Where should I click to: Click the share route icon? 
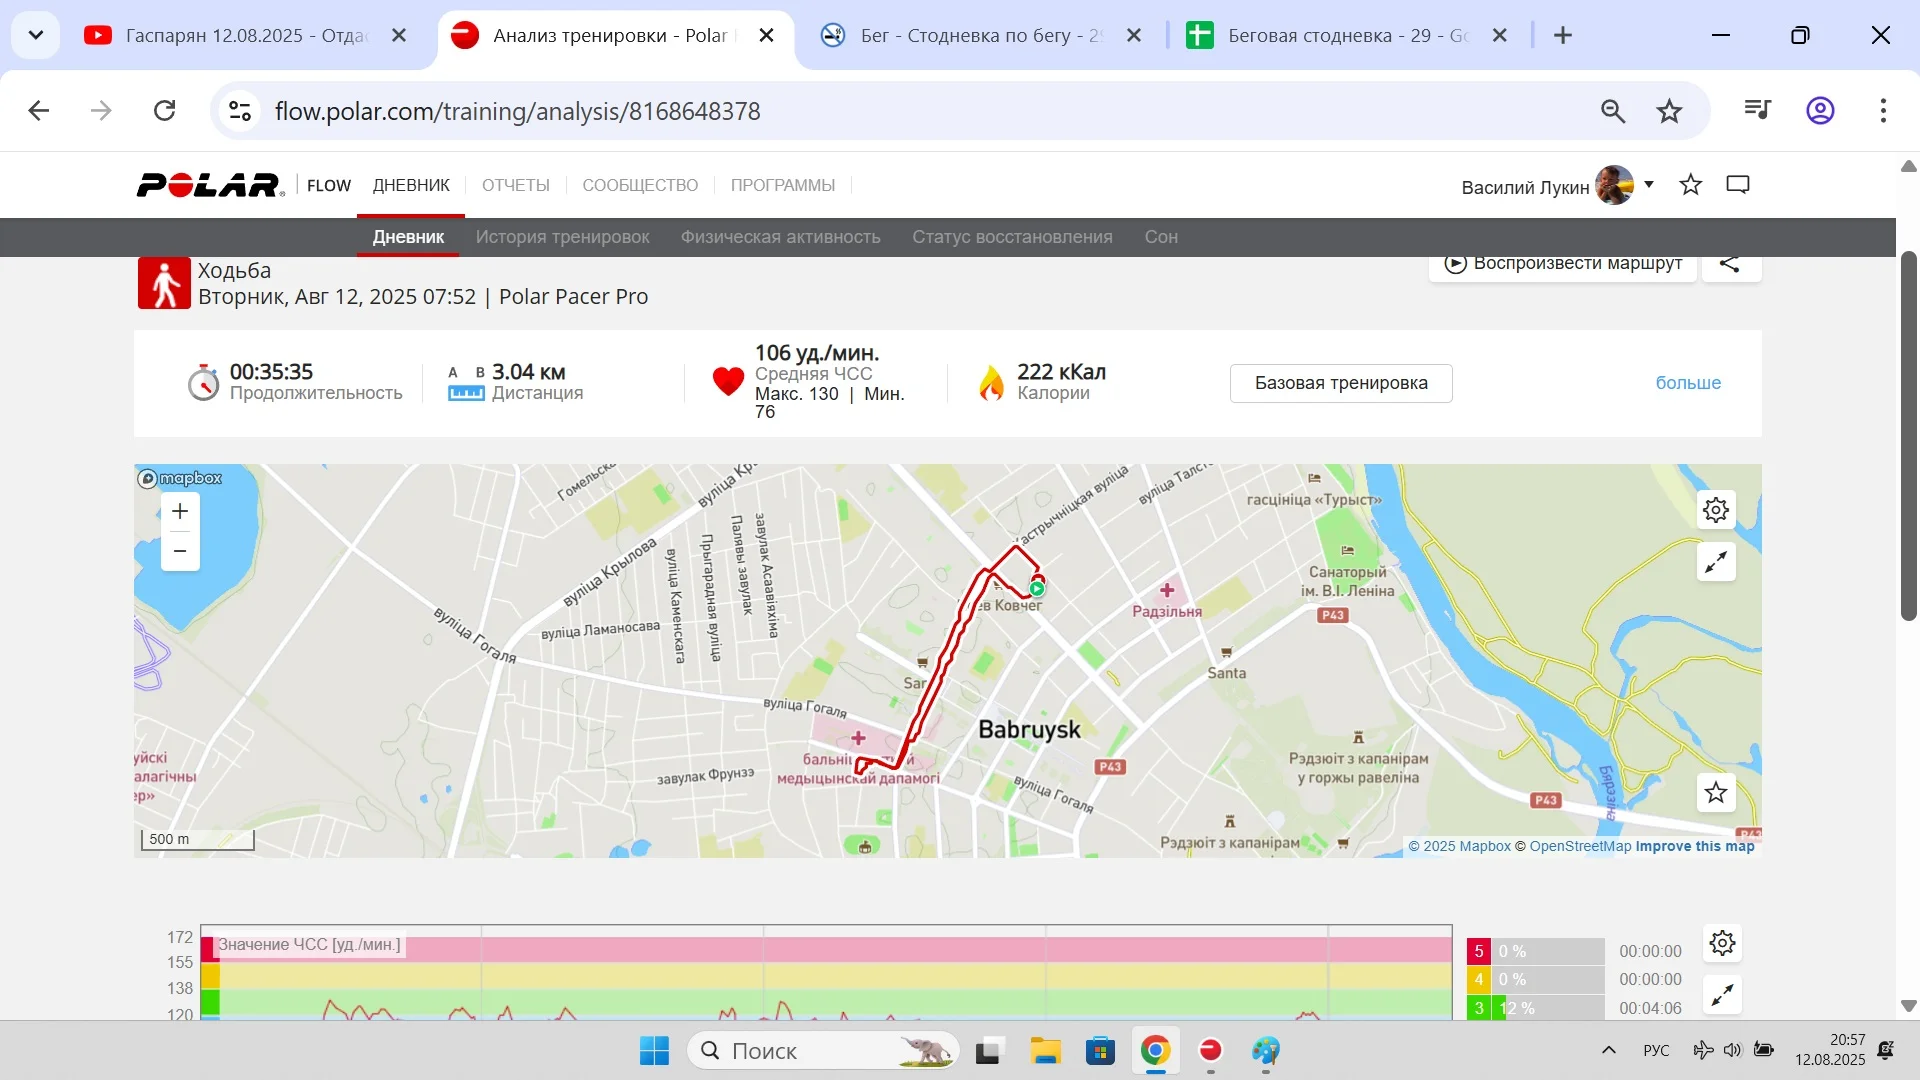point(1730,265)
